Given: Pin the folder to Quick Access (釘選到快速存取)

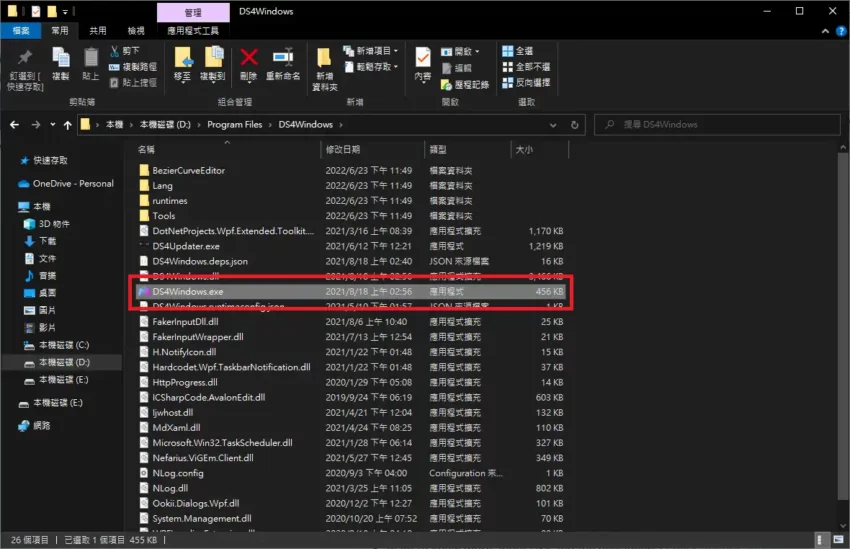Looking at the screenshot, I should coord(25,70).
